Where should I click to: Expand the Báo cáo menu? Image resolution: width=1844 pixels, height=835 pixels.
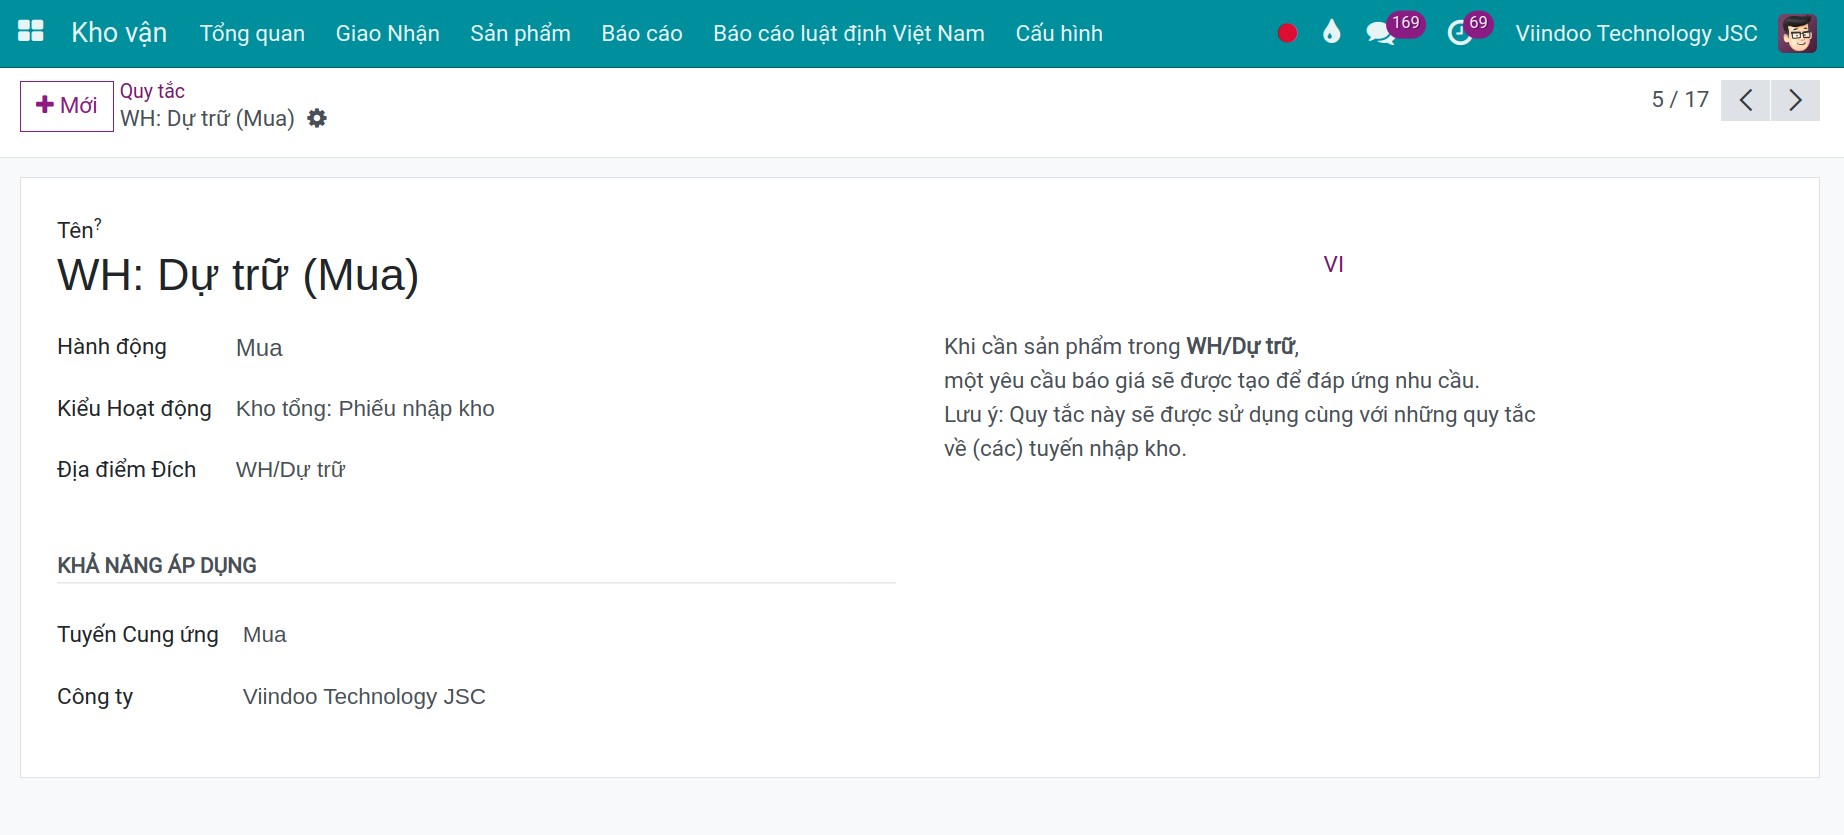click(642, 33)
